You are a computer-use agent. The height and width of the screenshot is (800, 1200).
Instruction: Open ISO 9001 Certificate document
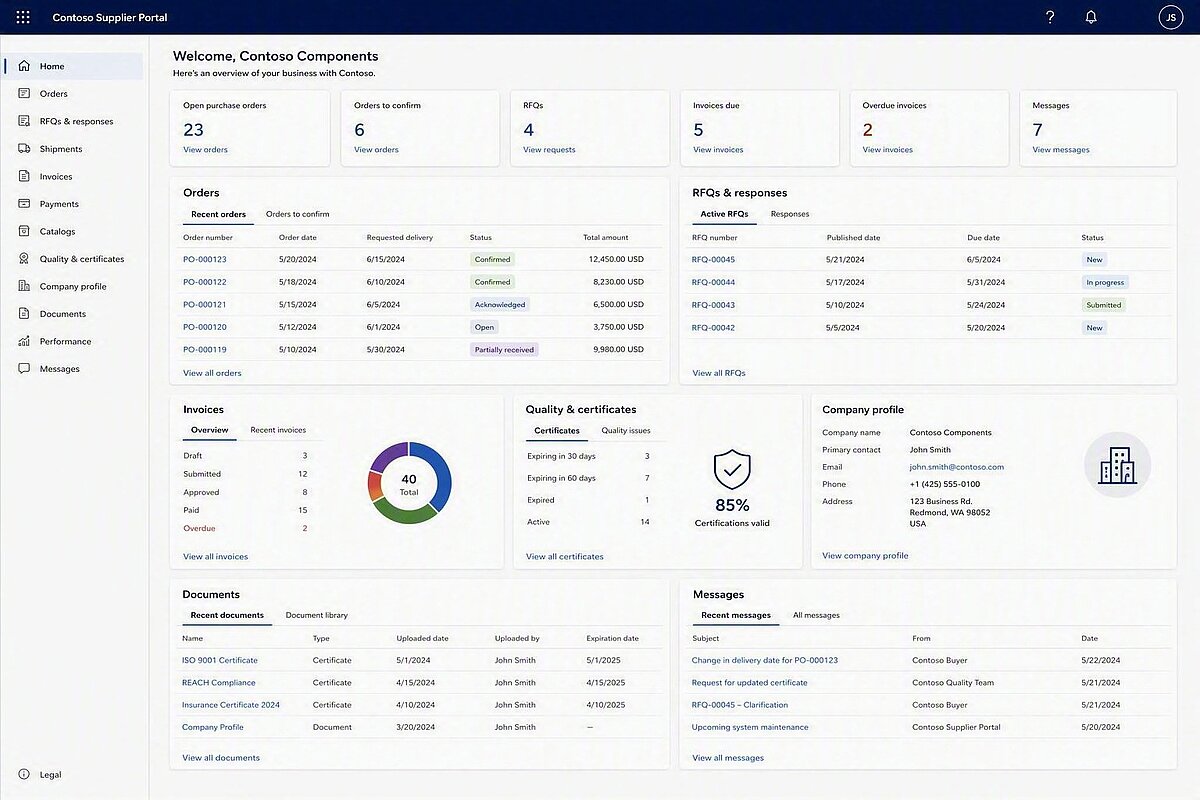pyautogui.click(x=220, y=660)
